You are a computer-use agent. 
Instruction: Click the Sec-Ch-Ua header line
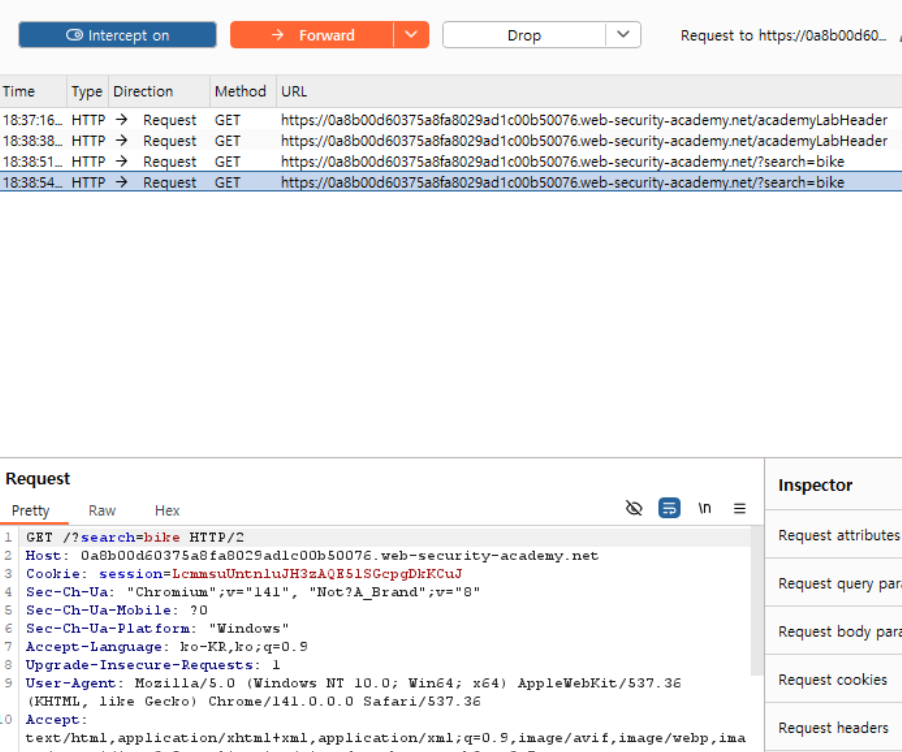pyautogui.click(x=253, y=592)
